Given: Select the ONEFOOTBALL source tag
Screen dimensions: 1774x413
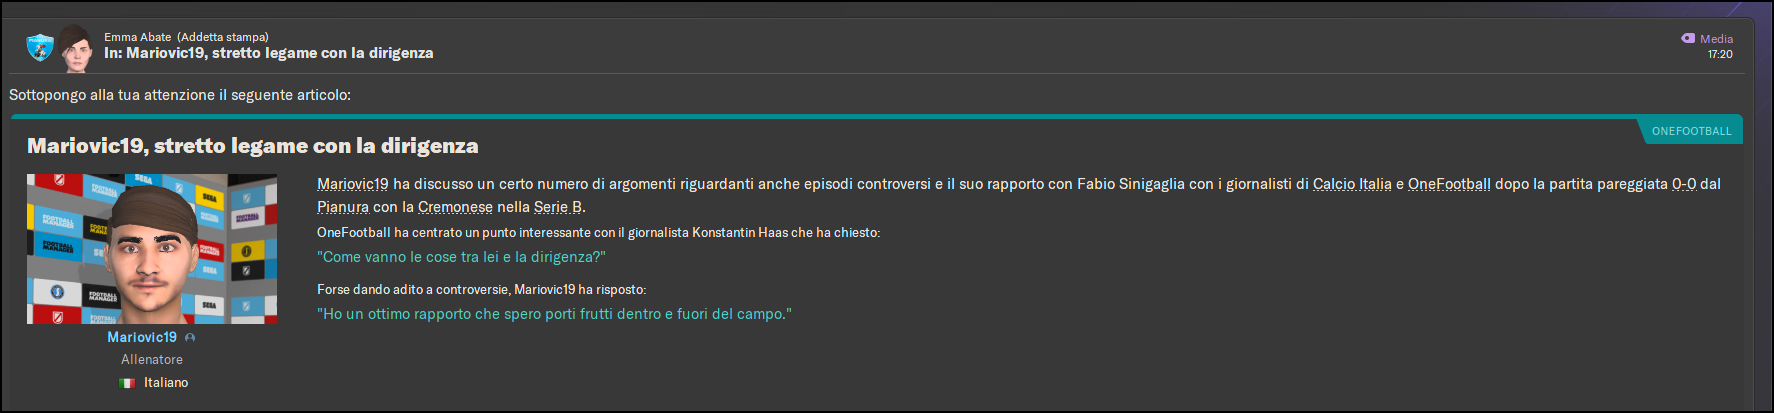Looking at the screenshot, I should pos(1691,131).
